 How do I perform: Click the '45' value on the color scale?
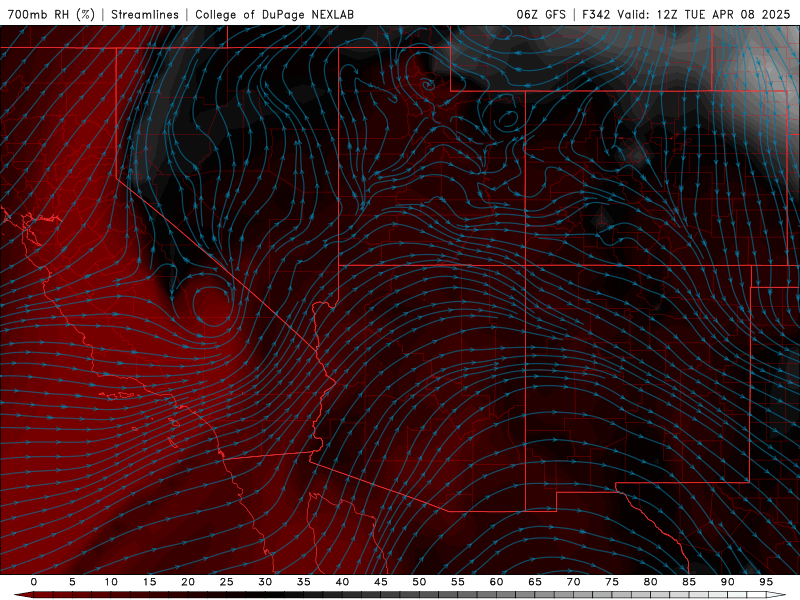pyautogui.click(x=381, y=582)
